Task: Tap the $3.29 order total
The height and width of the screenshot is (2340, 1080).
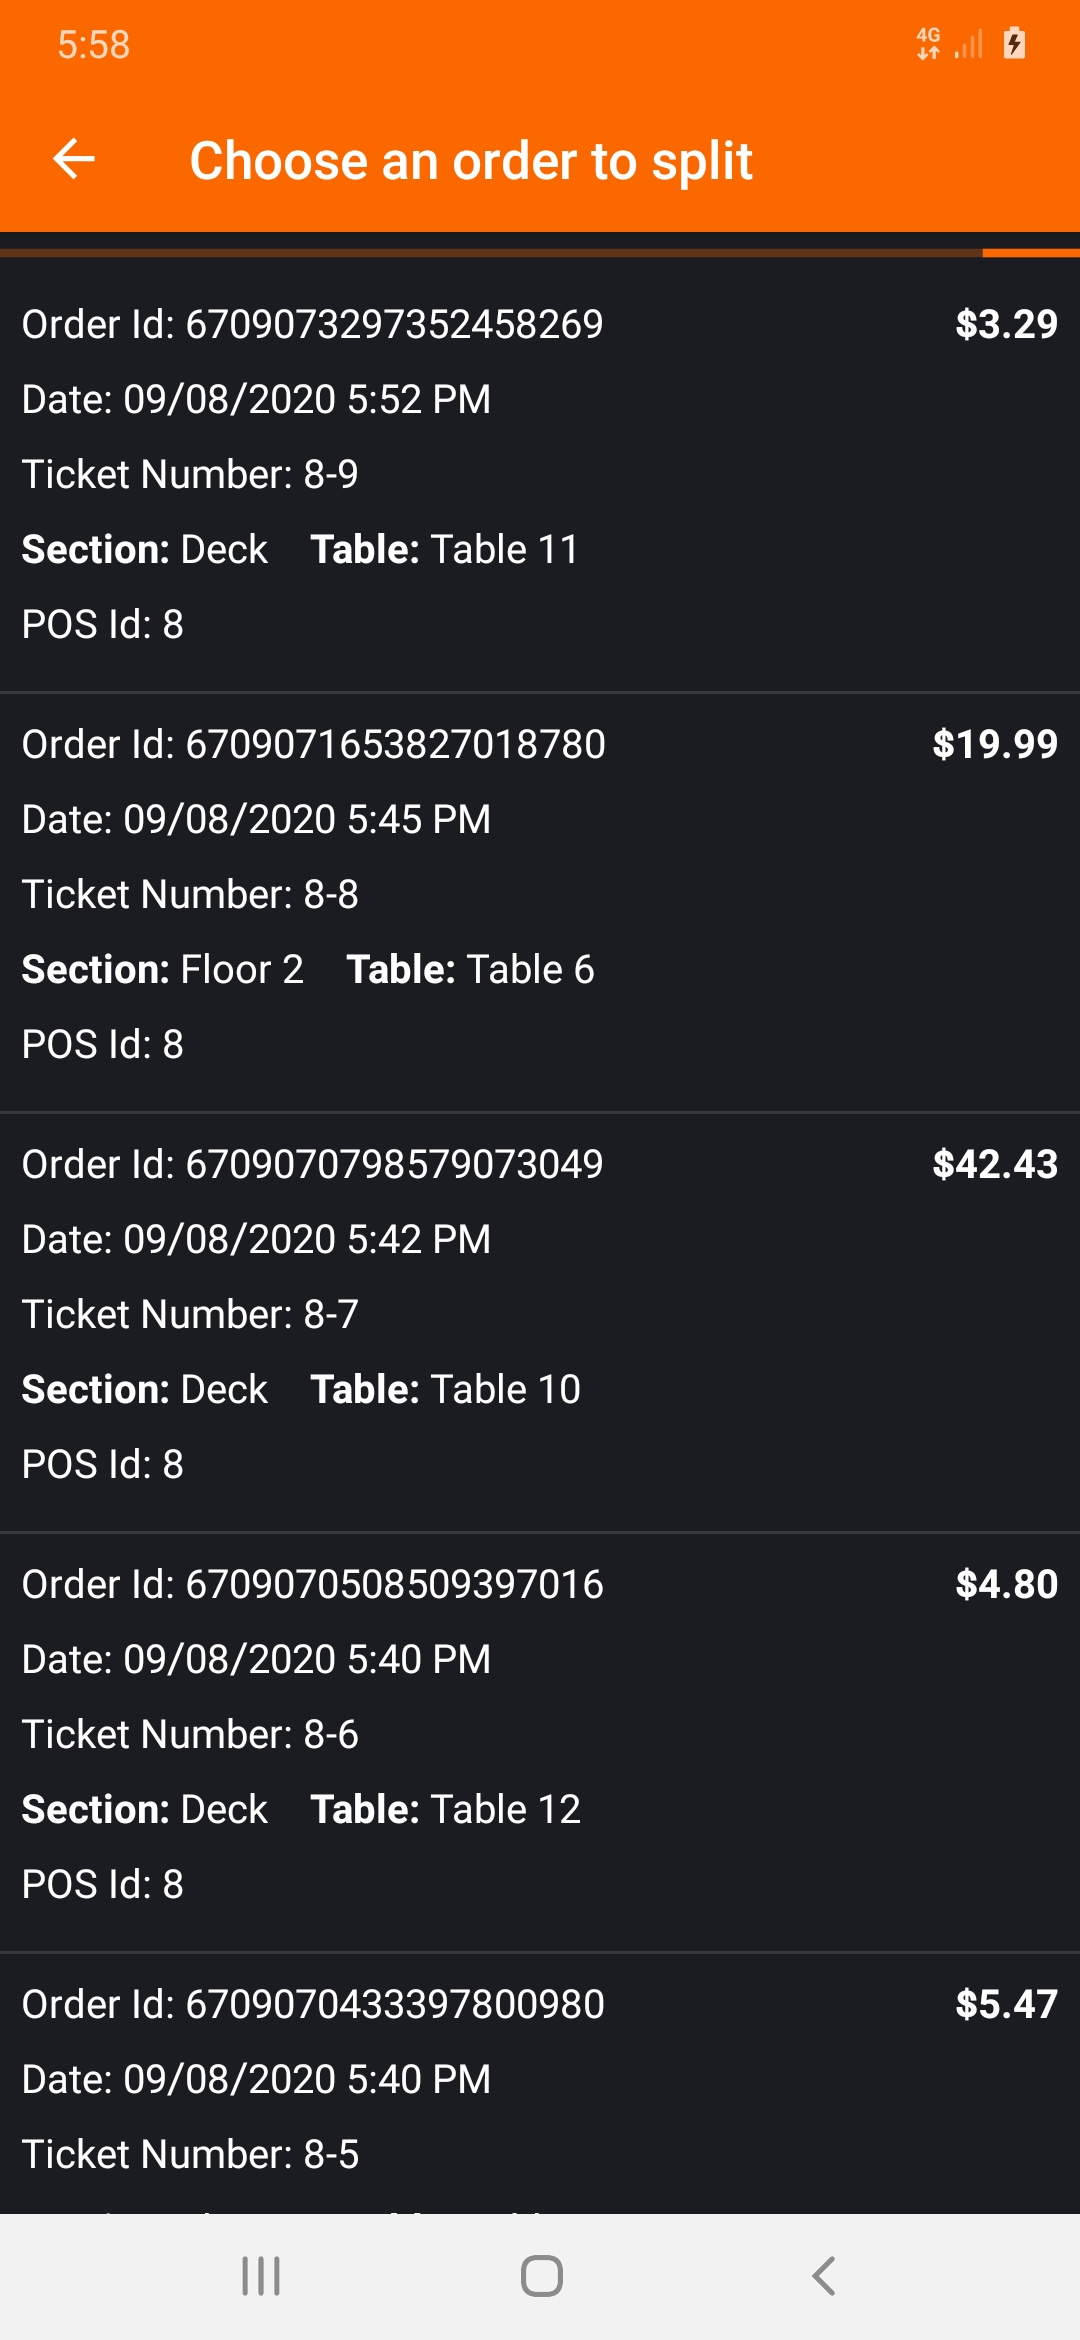Action: [x=1005, y=324]
